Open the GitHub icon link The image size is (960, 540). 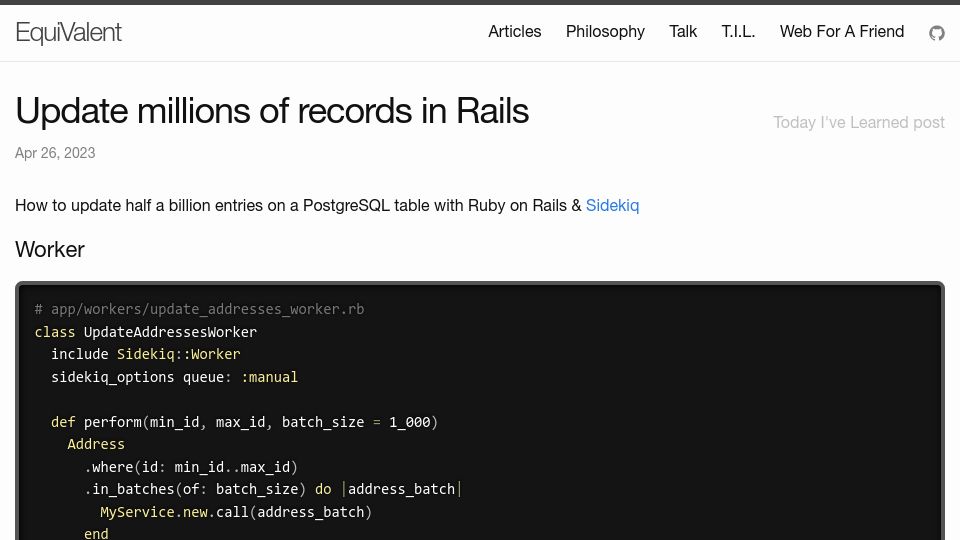tap(937, 32)
